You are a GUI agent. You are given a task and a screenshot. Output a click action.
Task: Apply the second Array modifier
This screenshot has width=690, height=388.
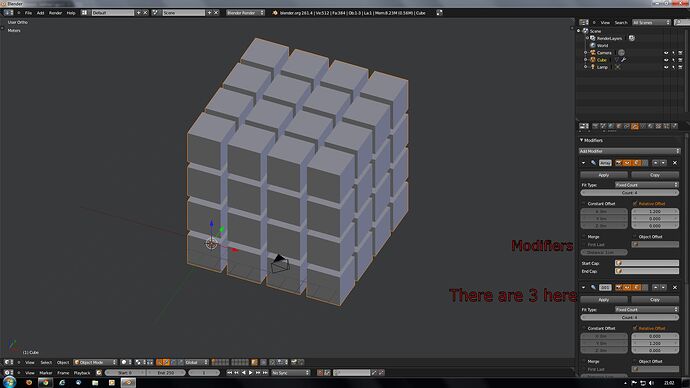click(604, 299)
